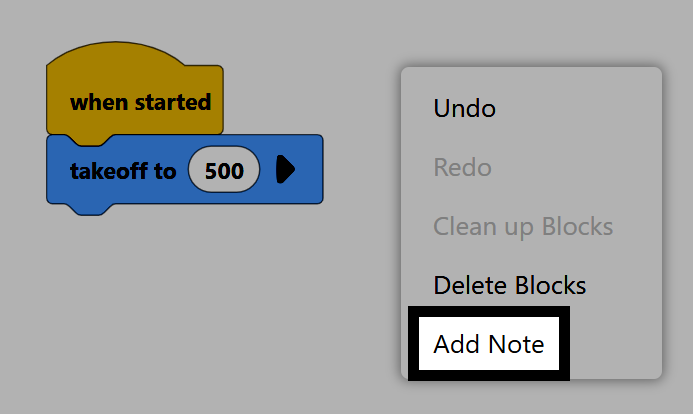Select the blue "takeoff to" block
The height and width of the screenshot is (414, 693).
(120, 171)
